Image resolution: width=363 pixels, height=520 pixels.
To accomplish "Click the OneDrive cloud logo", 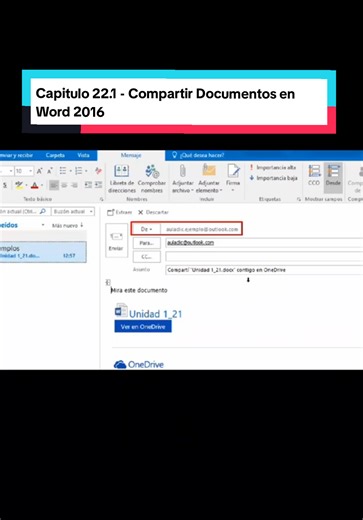I will coord(120,364).
